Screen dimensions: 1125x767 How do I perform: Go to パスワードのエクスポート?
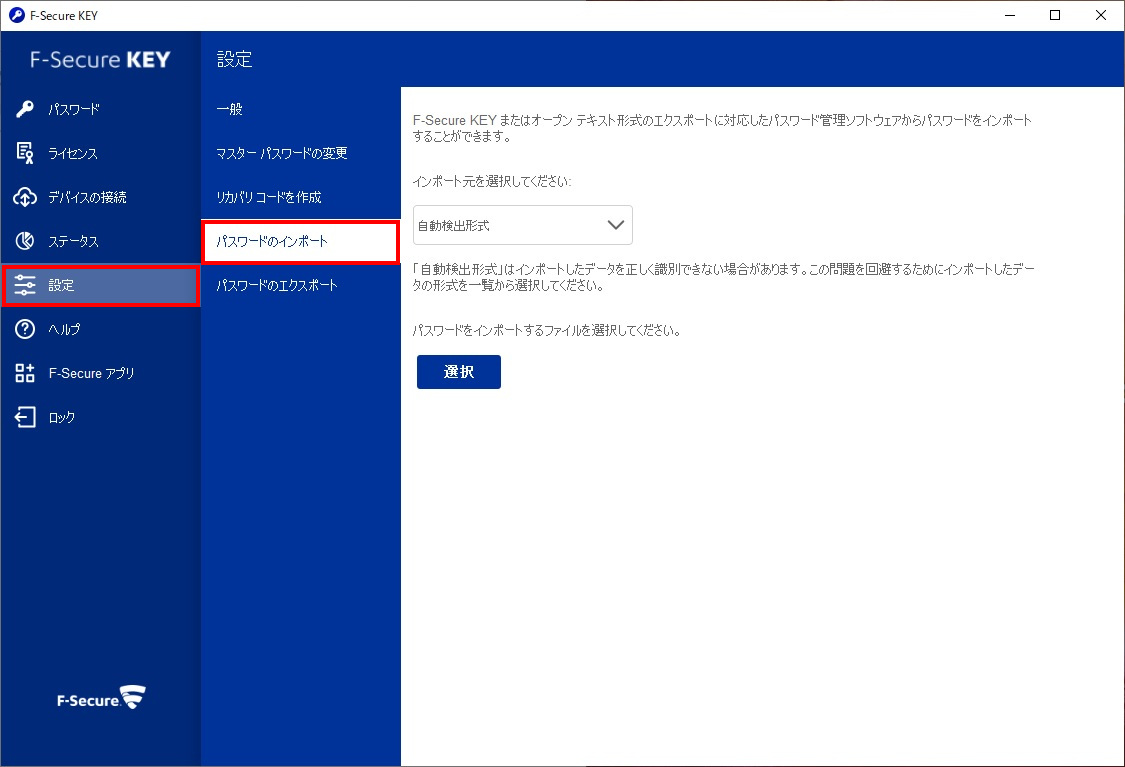(277, 285)
